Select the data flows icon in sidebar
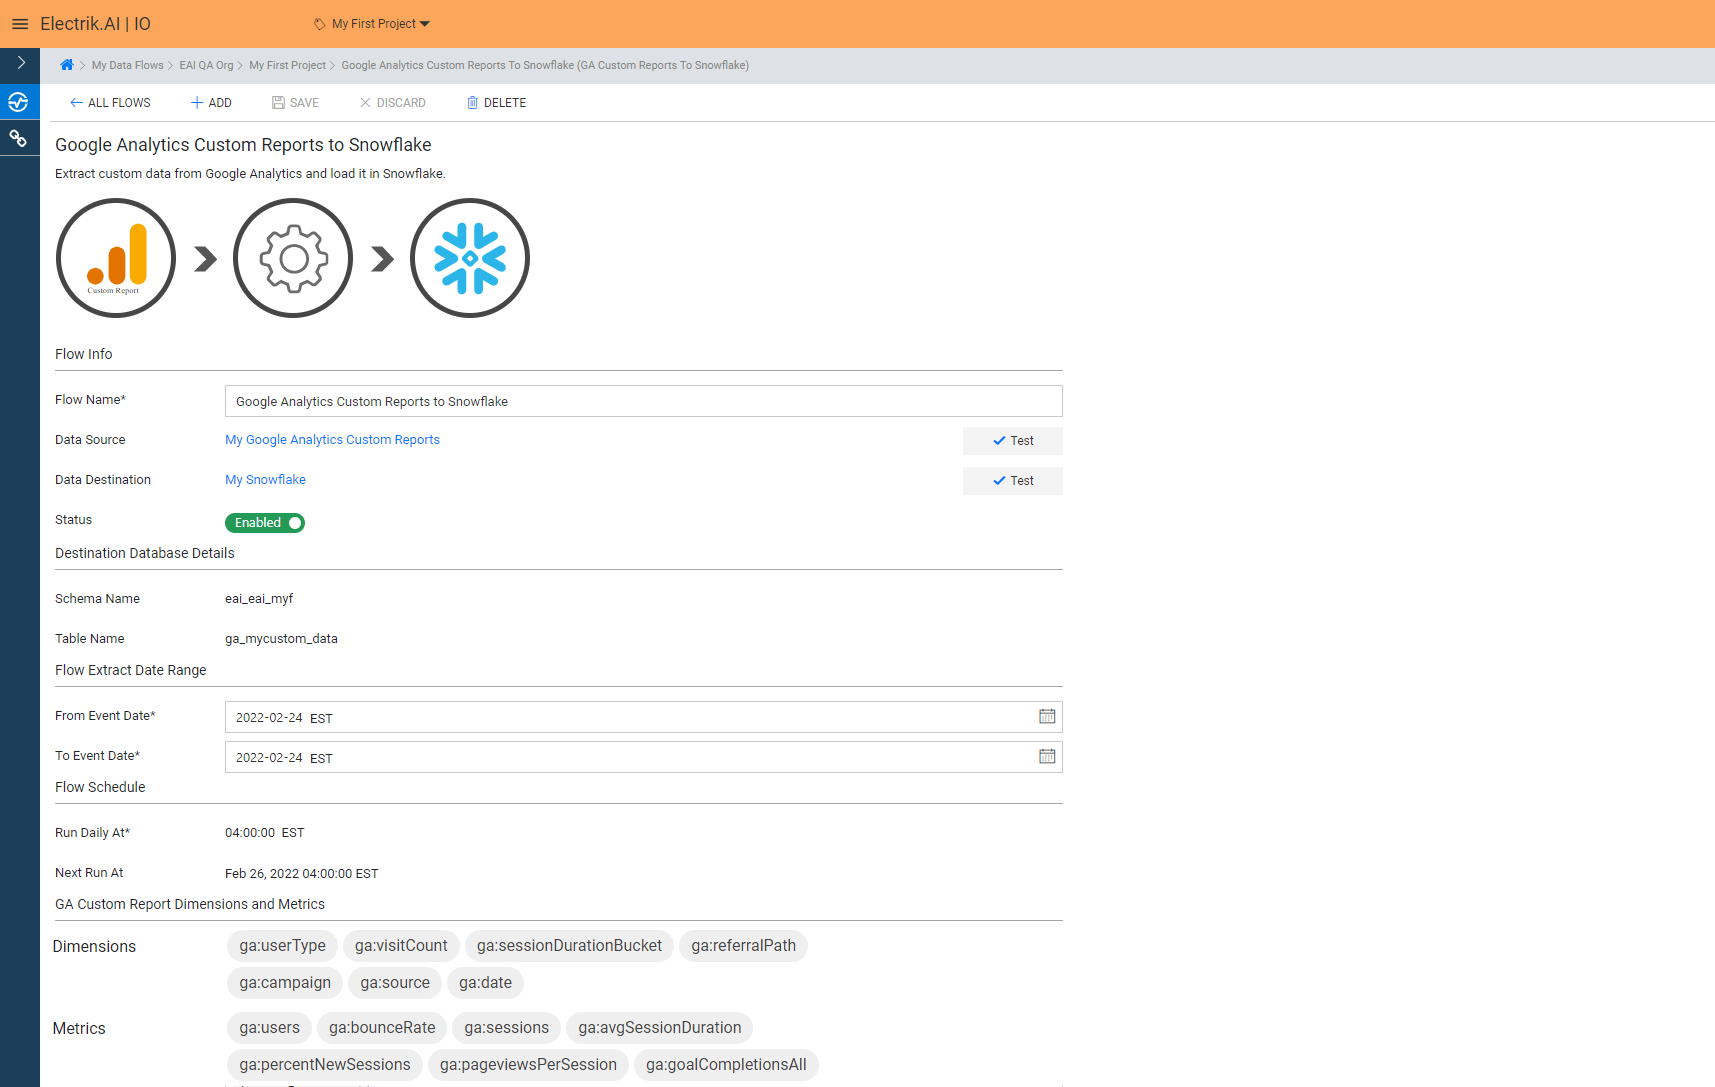1715x1087 pixels. click(20, 101)
